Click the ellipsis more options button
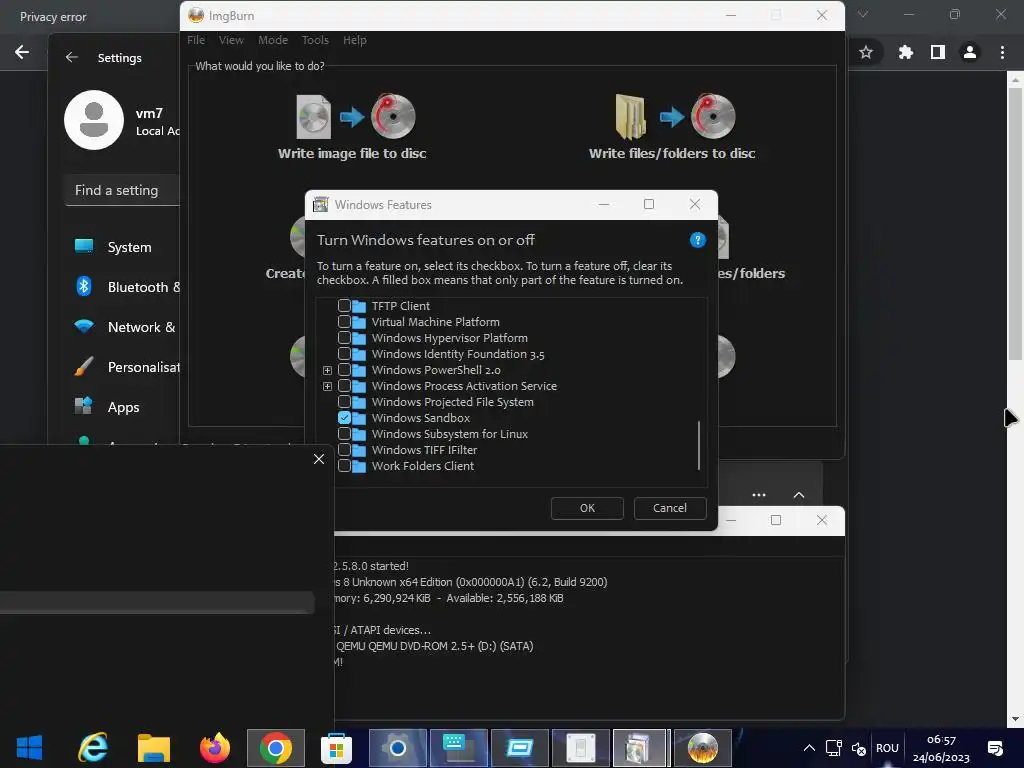 click(x=758, y=495)
